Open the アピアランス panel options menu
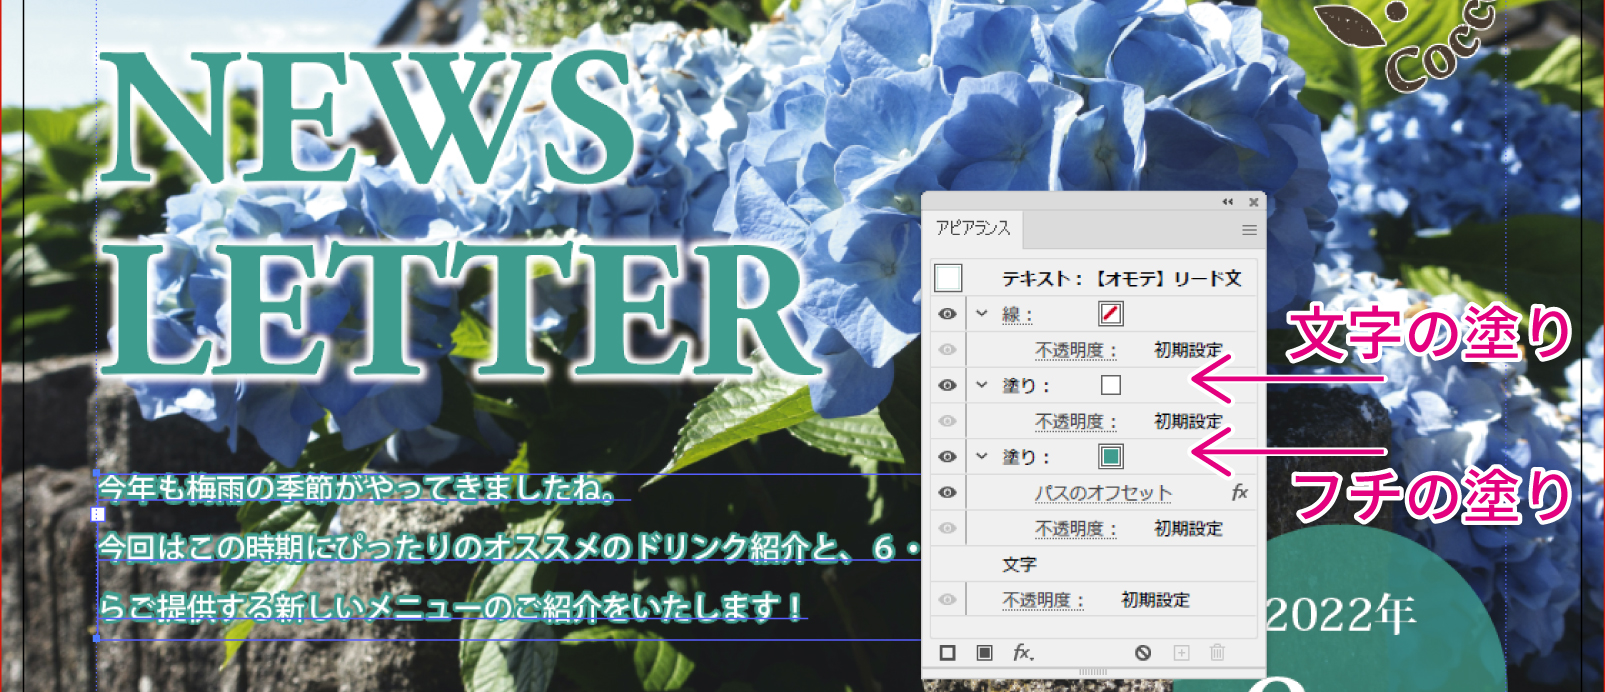Image resolution: width=1605 pixels, height=692 pixels. pyautogui.click(x=1249, y=230)
